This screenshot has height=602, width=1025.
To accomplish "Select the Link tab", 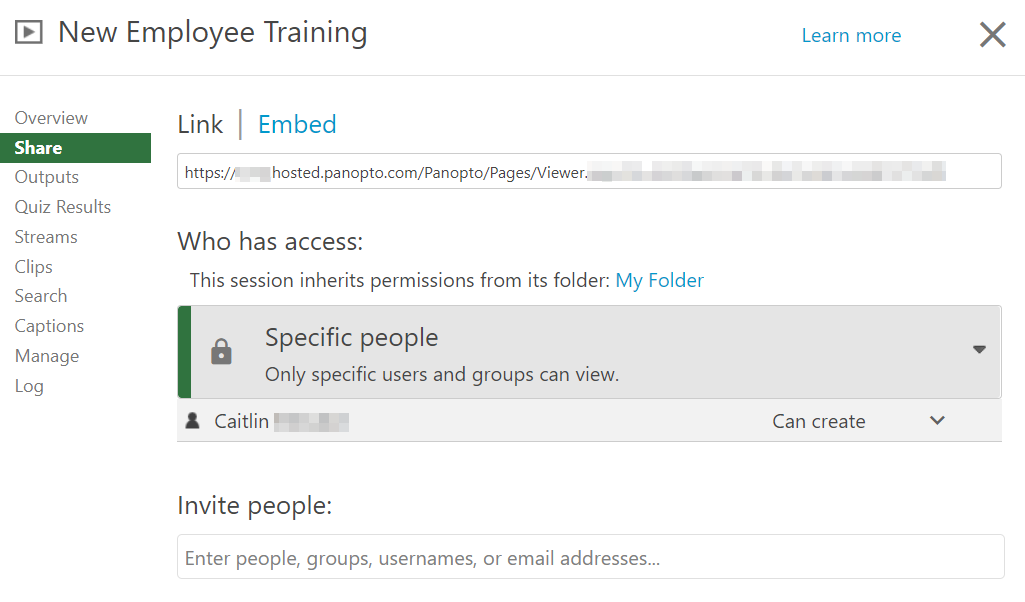I will pyautogui.click(x=200, y=124).
